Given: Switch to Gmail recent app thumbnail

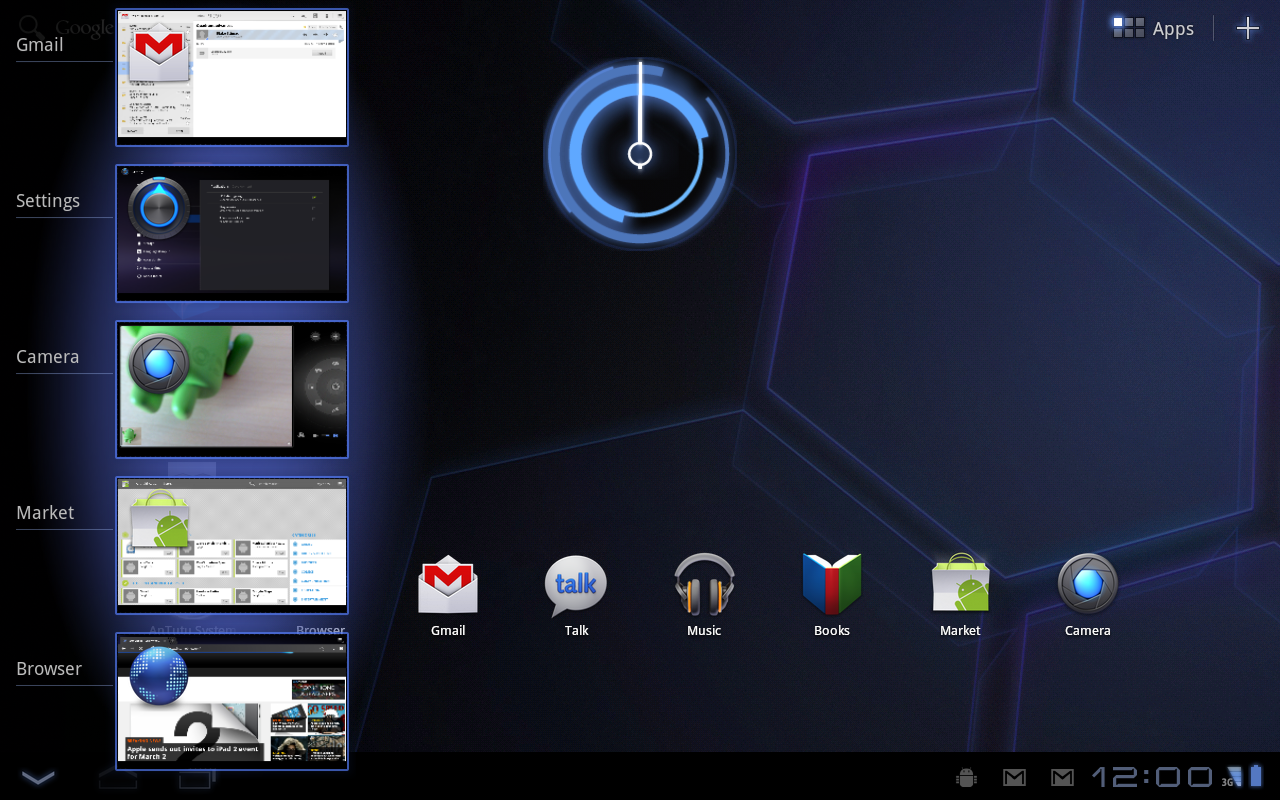Looking at the screenshot, I should click(x=232, y=78).
